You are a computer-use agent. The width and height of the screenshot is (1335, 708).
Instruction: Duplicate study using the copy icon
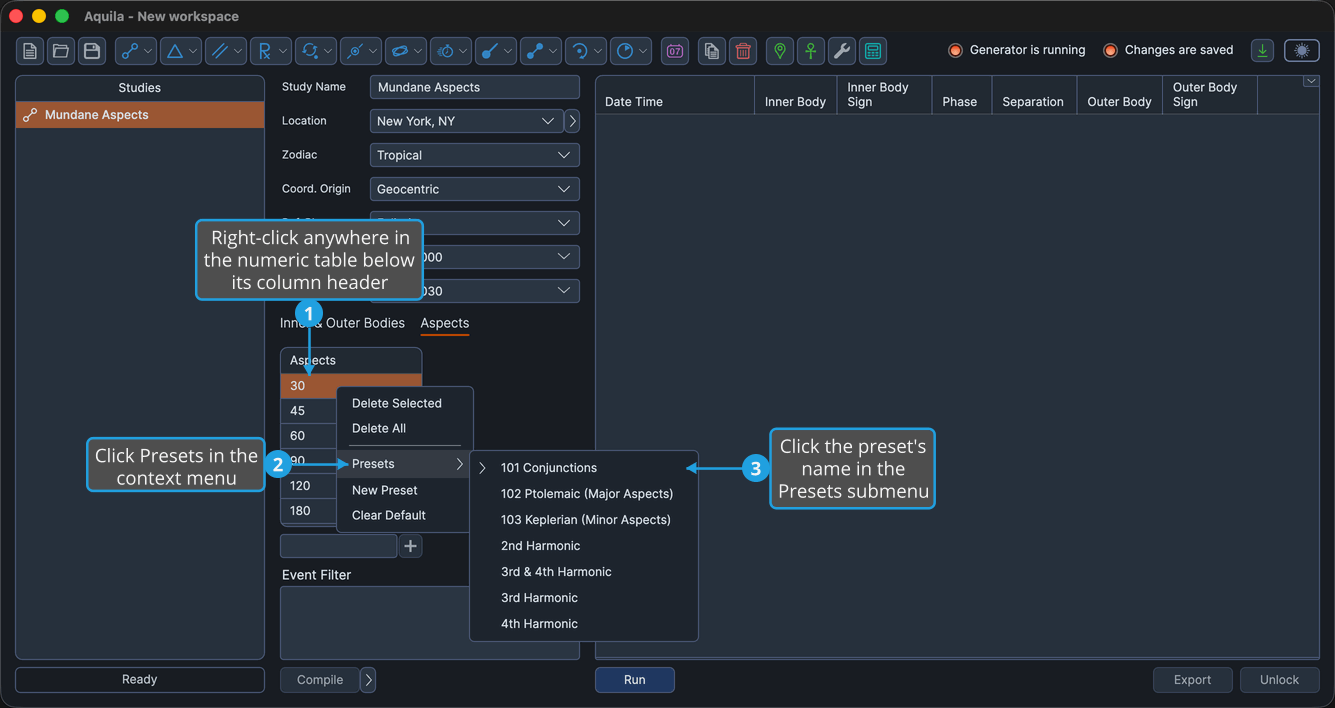coord(712,51)
